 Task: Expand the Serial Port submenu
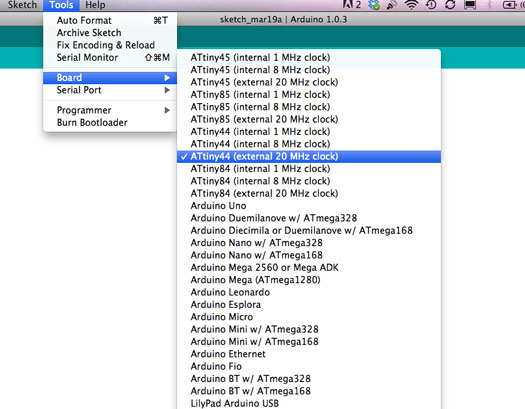(x=110, y=90)
